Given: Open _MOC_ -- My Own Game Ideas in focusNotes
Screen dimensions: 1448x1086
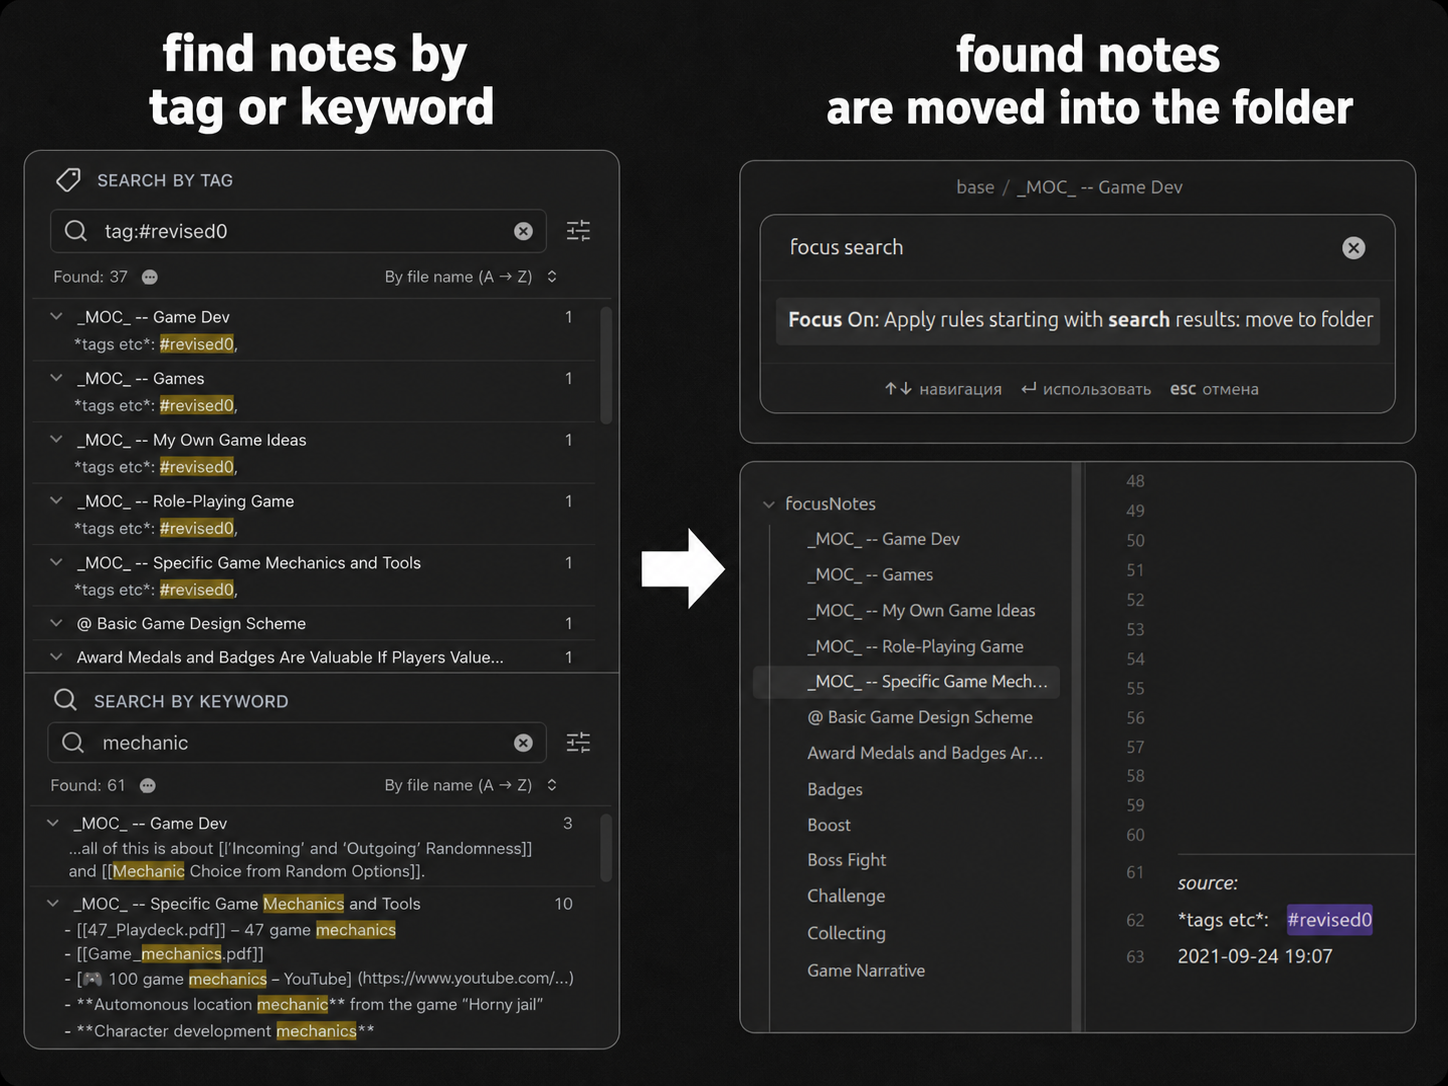Looking at the screenshot, I should coord(921,611).
